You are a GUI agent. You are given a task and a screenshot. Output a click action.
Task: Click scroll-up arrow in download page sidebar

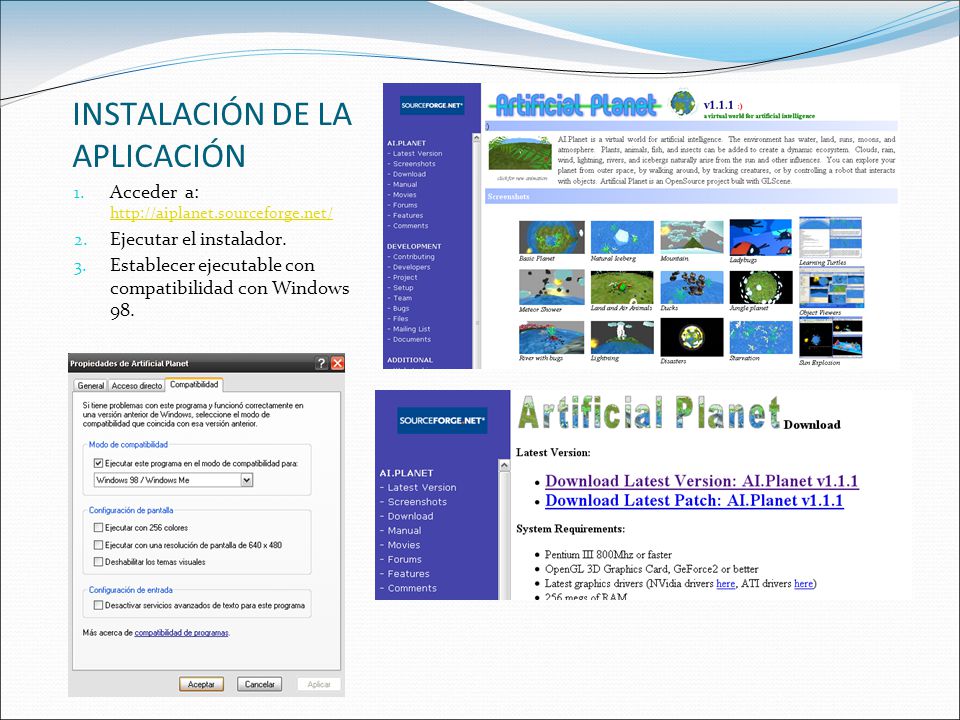(x=504, y=466)
